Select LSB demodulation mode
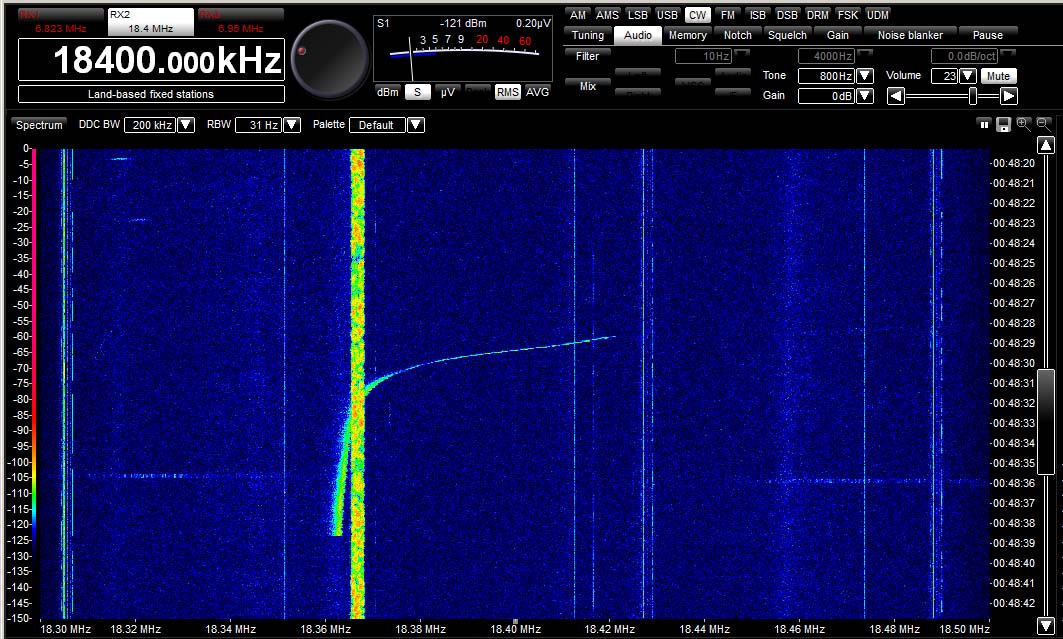Viewport: 1063px width, 639px height. [x=637, y=15]
